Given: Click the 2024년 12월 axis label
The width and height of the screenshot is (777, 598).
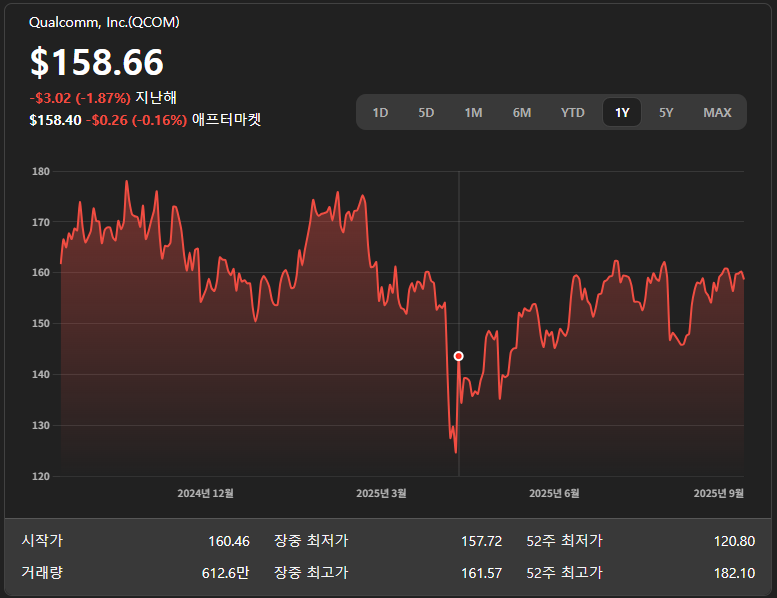Looking at the screenshot, I should 205,493.
